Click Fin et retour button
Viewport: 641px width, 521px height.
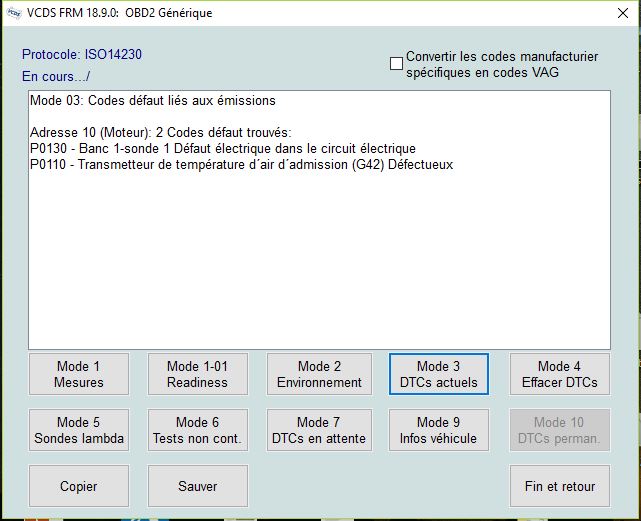pos(560,486)
